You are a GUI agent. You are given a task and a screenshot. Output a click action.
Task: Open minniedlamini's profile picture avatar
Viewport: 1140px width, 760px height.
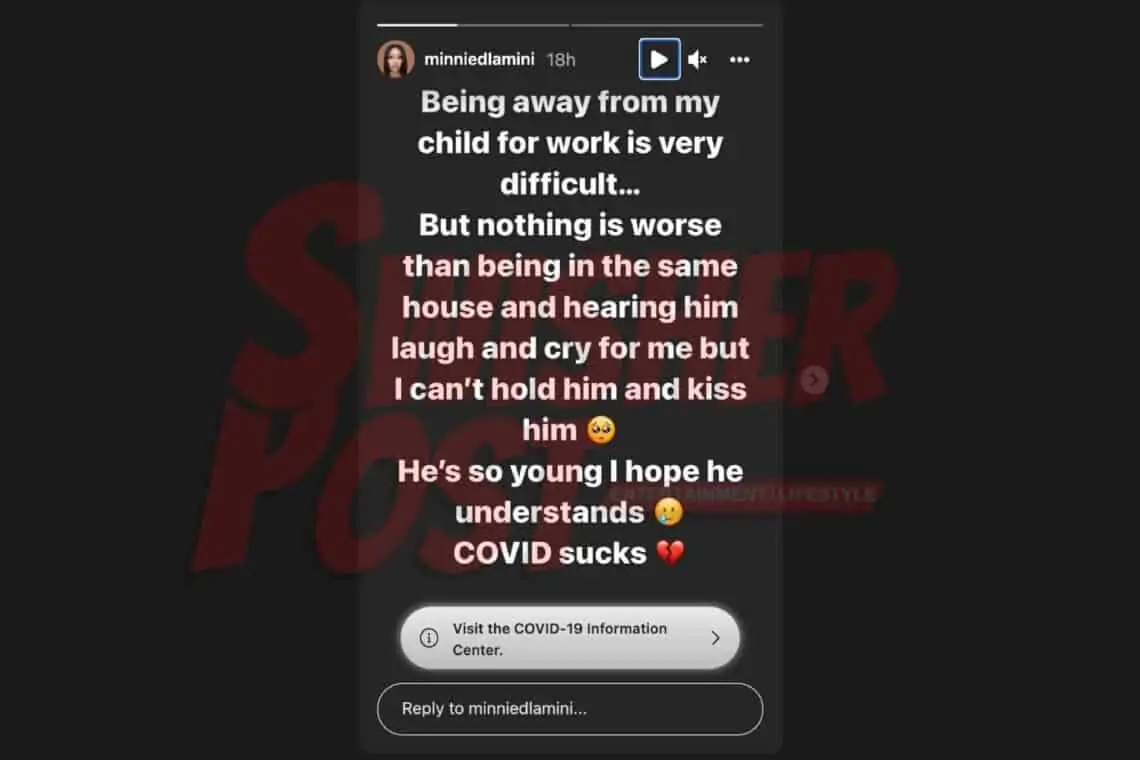[x=396, y=59]
